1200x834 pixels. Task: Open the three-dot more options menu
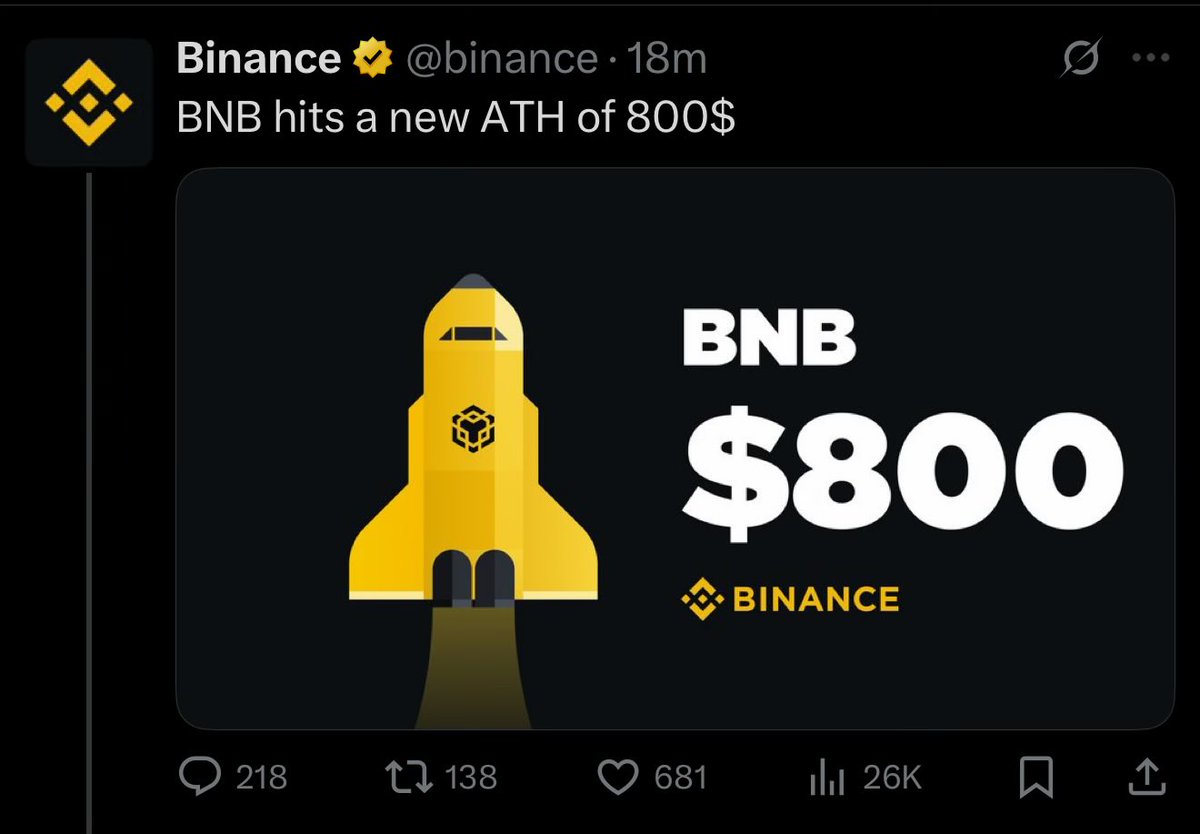coord(1150,58)
